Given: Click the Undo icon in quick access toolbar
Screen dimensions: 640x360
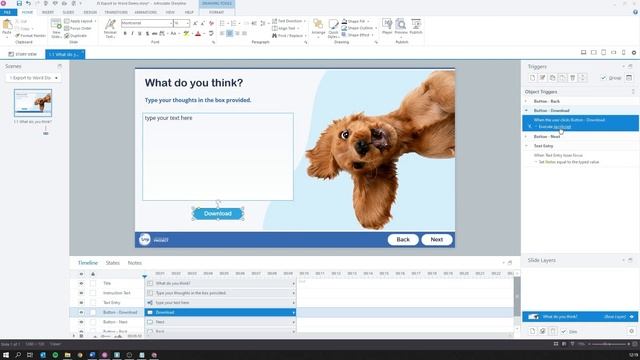Looking at the screenshot, I should click(x=28, y=3).
